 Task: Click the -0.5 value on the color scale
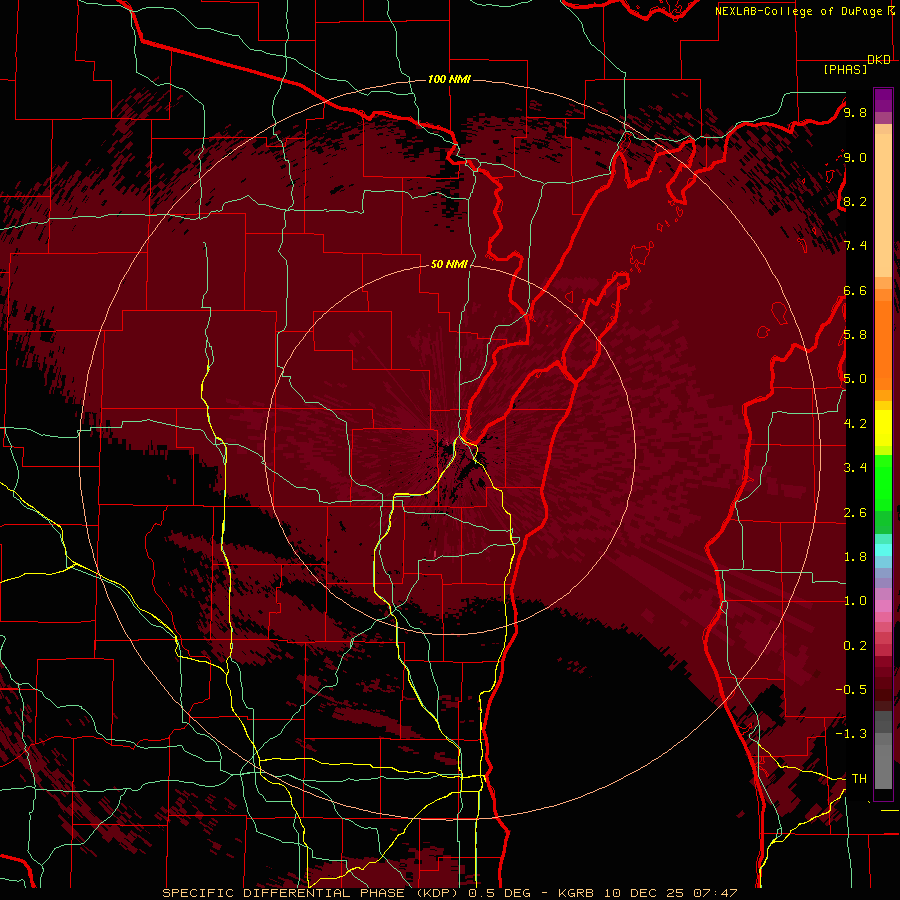(x=852, y=689)
